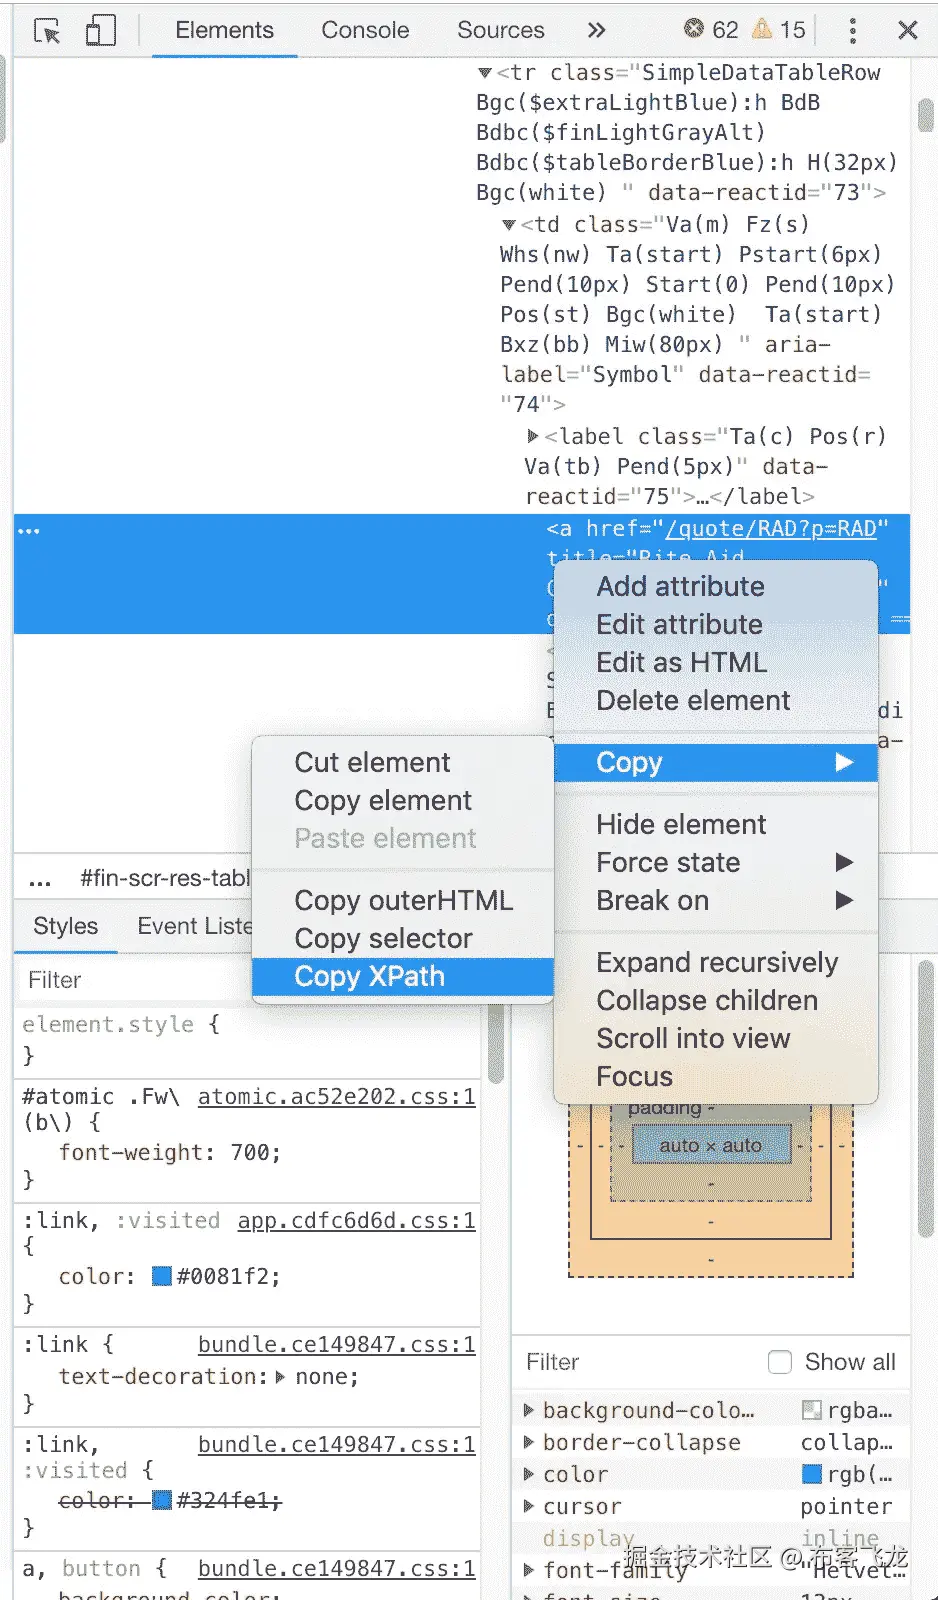Click the red error count icon
Viewport: 938px width, 1600px height.
[694, 29]
